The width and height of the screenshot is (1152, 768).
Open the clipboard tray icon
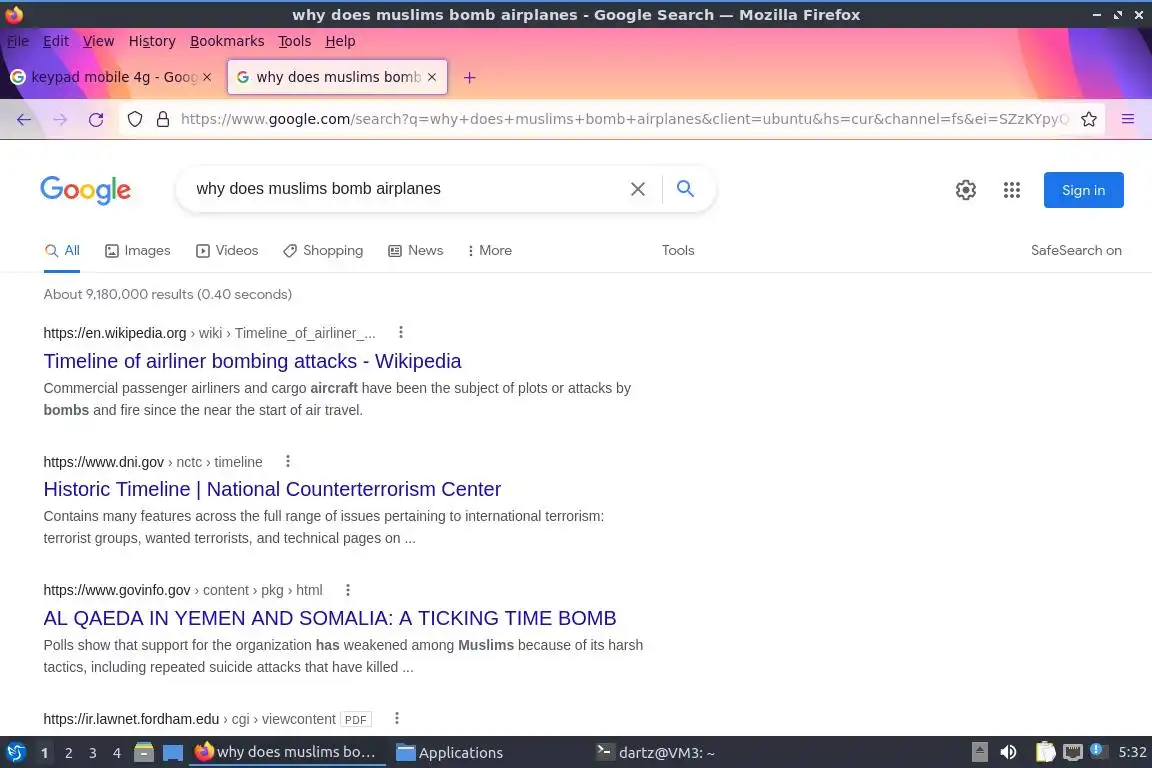[x=1045, y=752]
